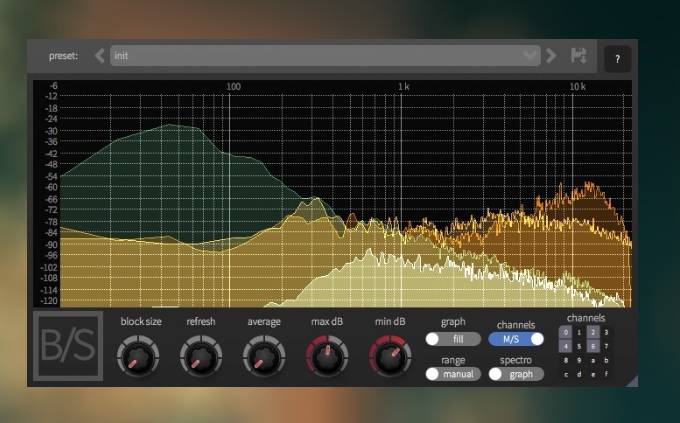
Task: Click the refresh knob
Action: 200,353
